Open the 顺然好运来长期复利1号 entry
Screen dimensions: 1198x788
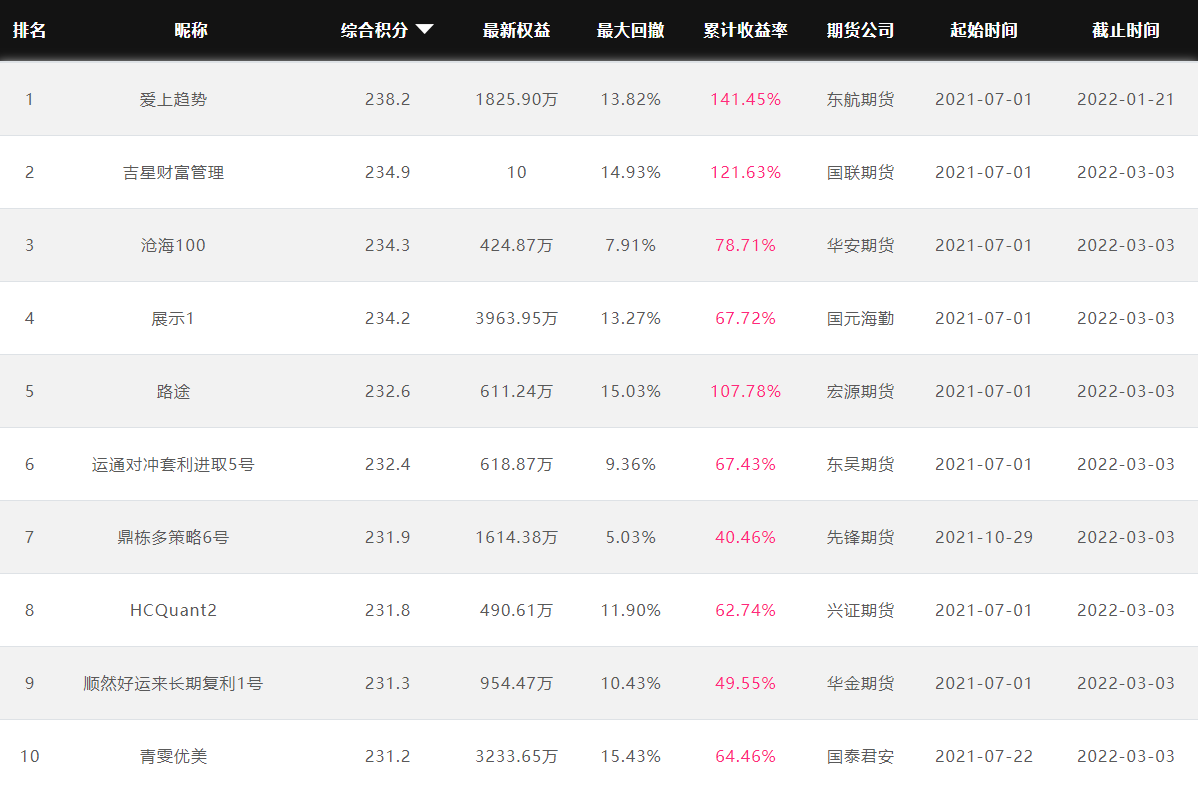click(x=173, y=683)
